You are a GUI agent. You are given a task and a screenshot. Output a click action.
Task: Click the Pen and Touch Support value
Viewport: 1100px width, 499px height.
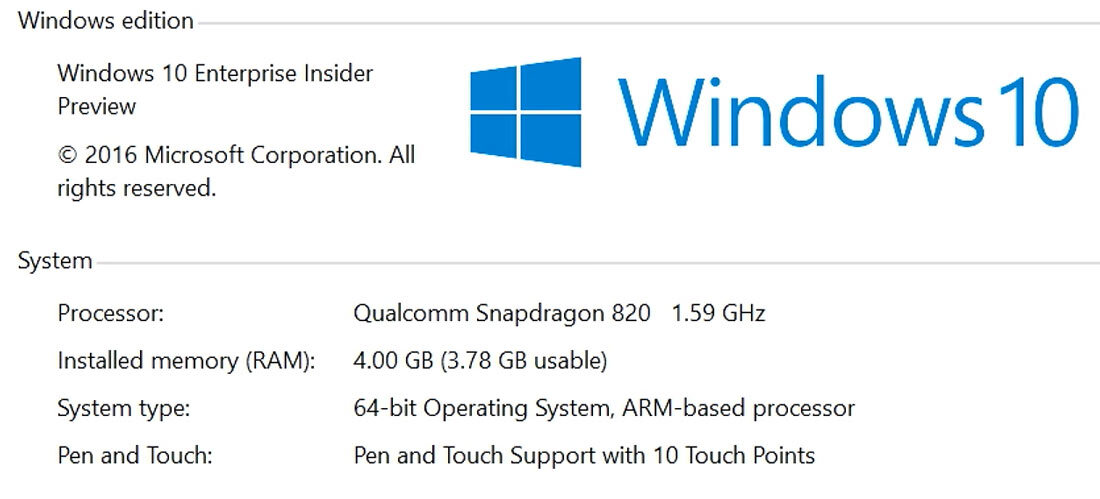584,456
